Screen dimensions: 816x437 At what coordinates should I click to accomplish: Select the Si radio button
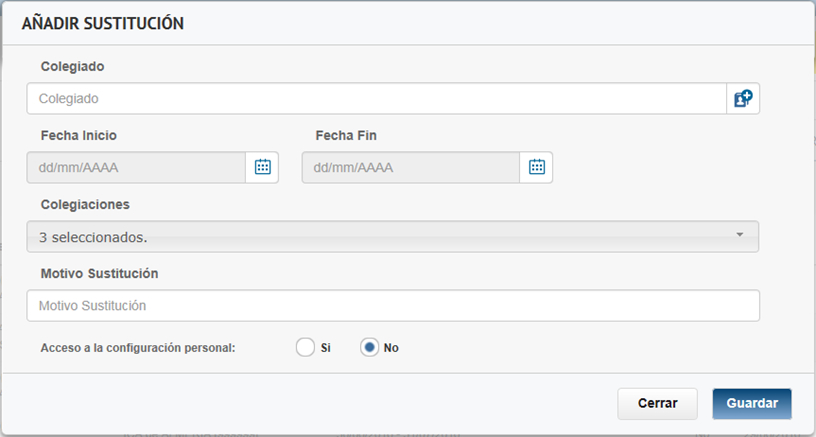[x=306, y=348]
